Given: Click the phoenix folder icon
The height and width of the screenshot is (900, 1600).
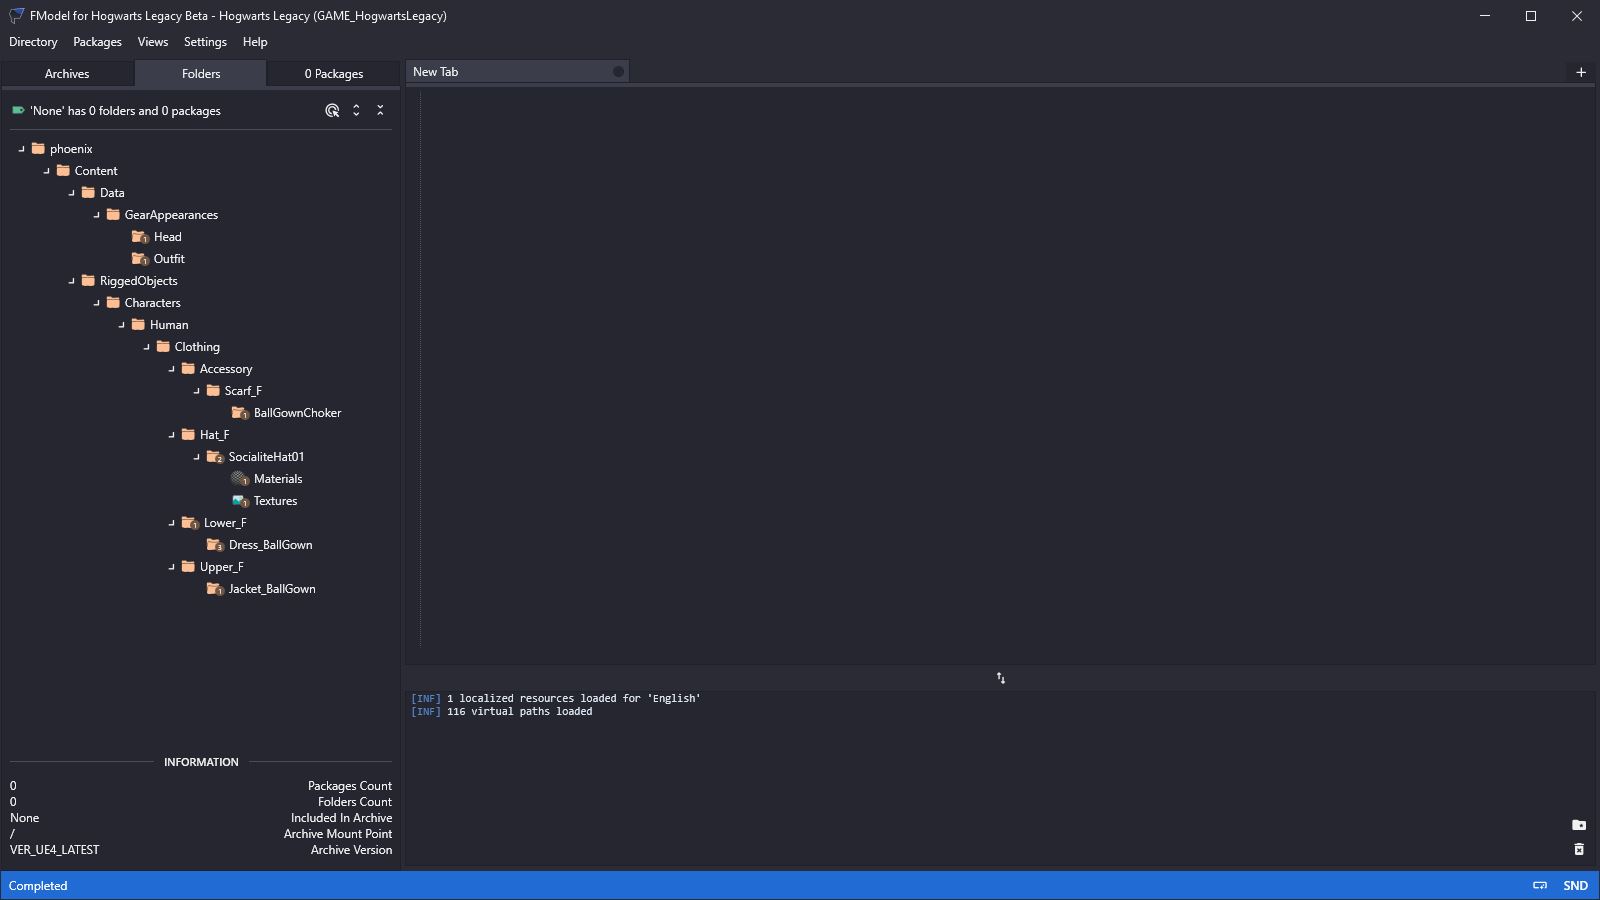Looking at the screenshot, I should coord(38,148).
